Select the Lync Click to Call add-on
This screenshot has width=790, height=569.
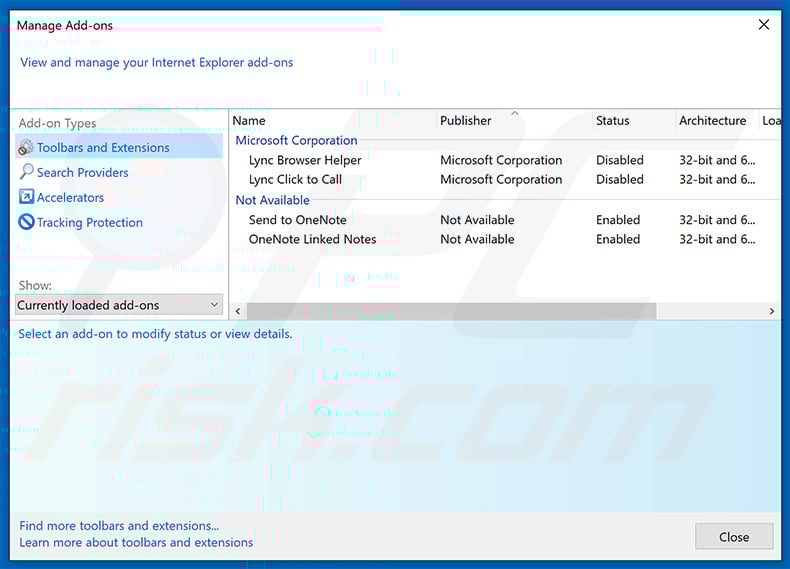coord(295,179)
